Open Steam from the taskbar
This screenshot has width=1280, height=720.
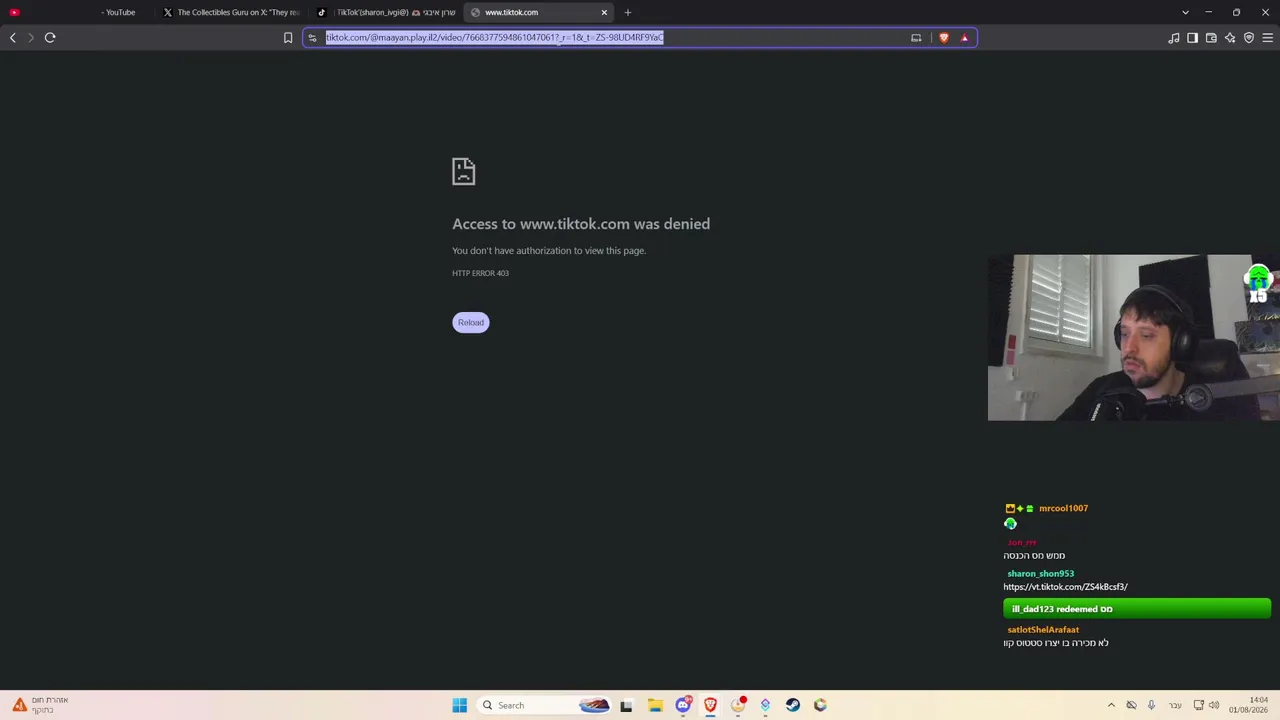pyautogui.click(x=793, y=706)
